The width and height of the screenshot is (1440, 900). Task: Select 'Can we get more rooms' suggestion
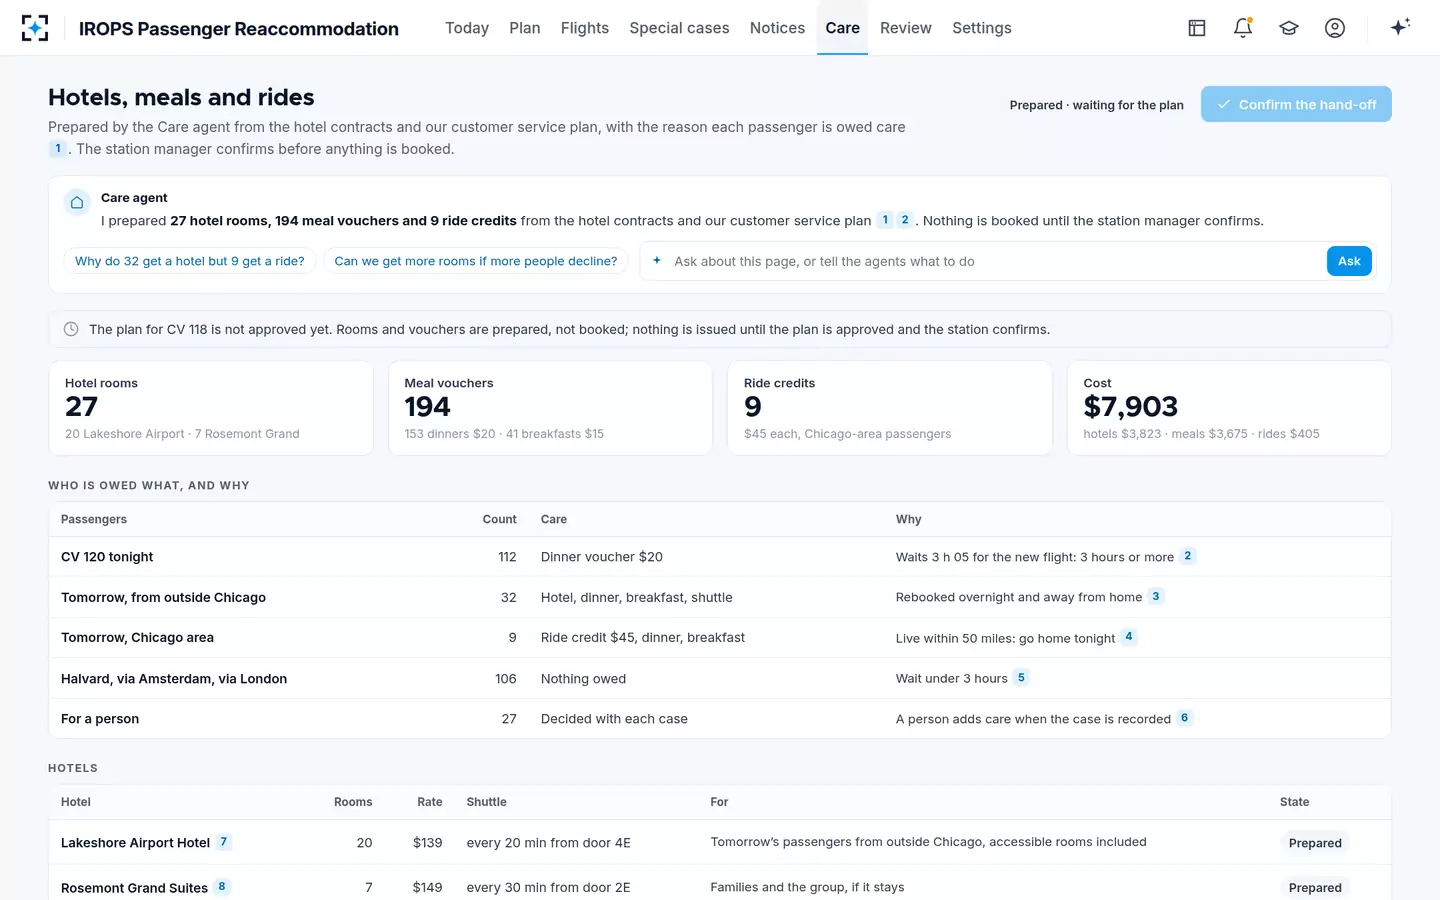[x=476, y=261]
